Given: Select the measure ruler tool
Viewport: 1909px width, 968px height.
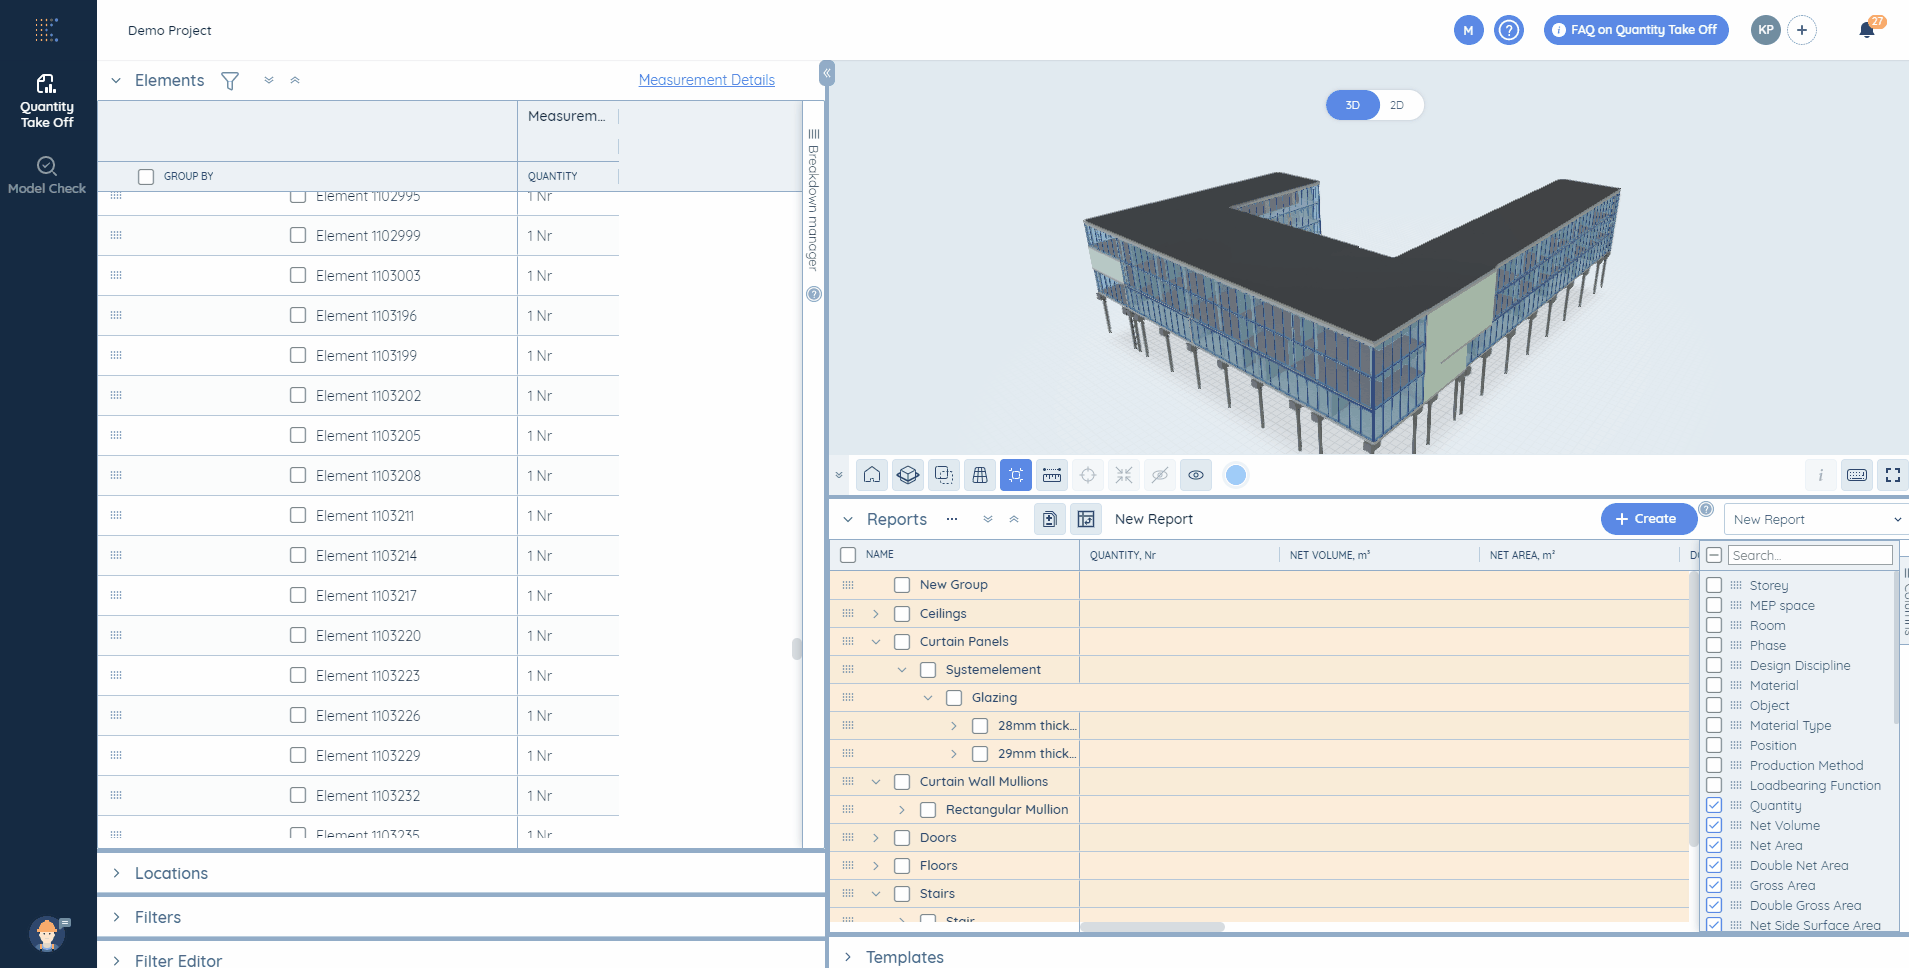Looking at the screenshot, I should [x=1052, y=475].
